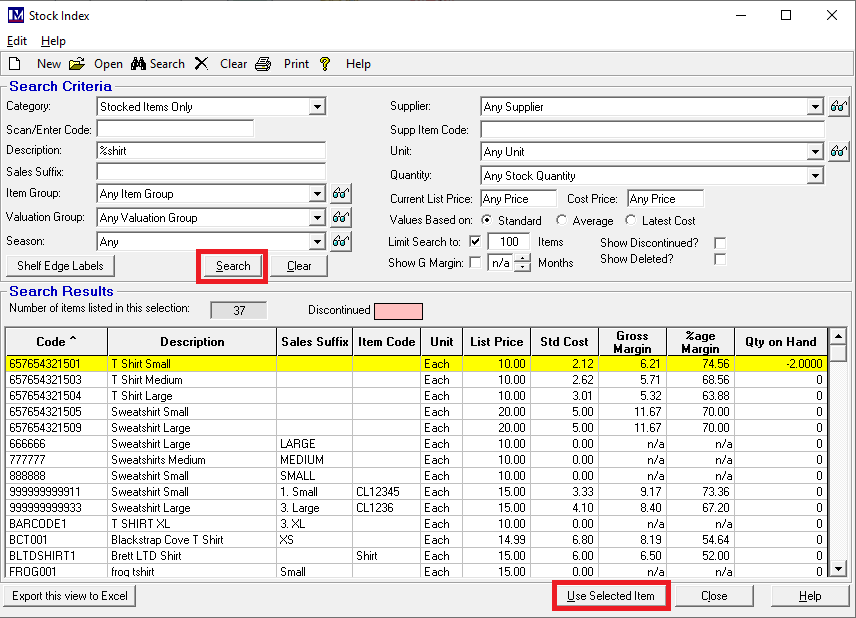Open the Quantity dropdown list
This screenshot has width=856, height=618.
pos(814,176)
